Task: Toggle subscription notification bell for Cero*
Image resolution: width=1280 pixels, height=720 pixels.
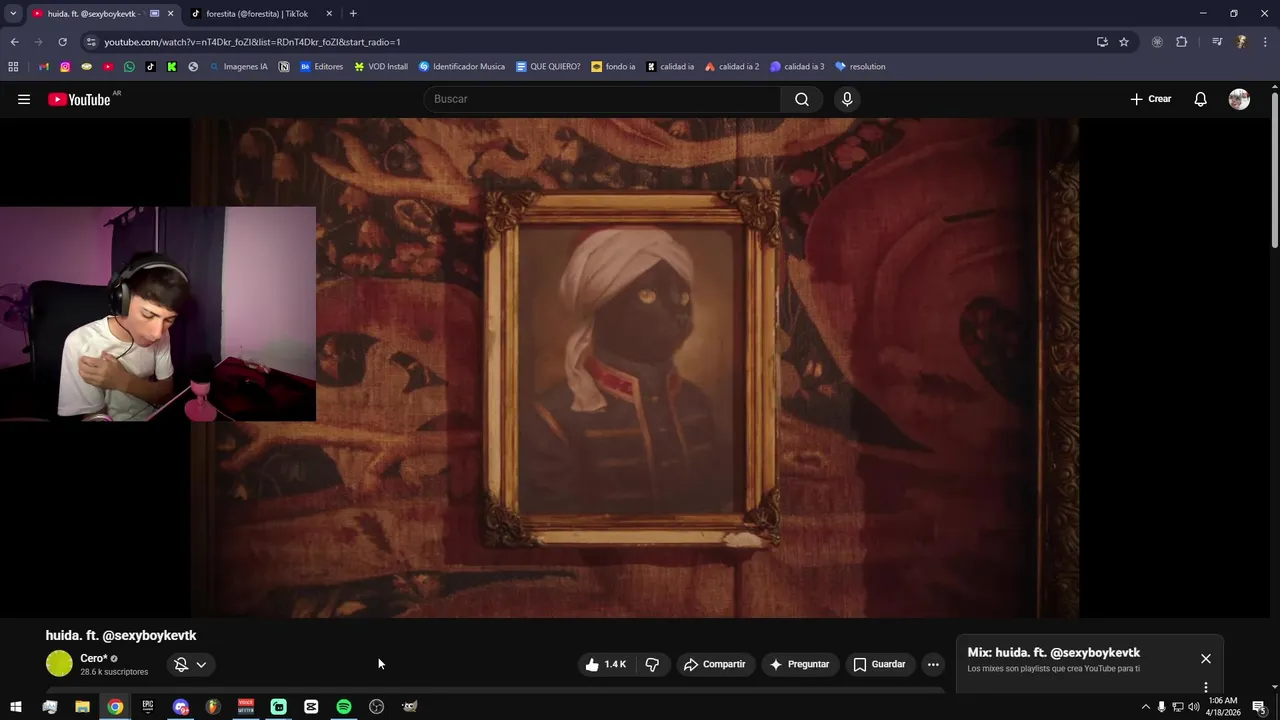Action: [x=181, y=664]
